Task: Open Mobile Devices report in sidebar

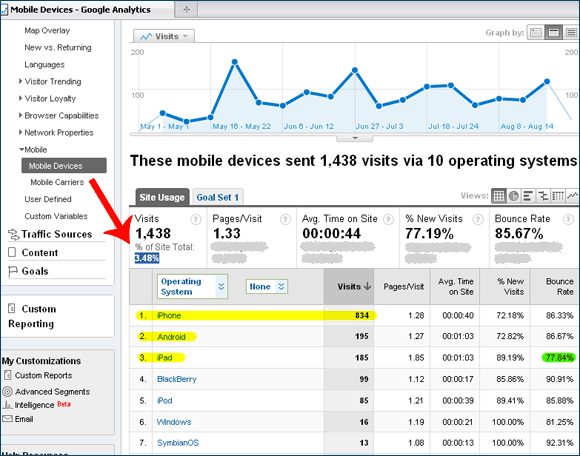Action: 64,166
